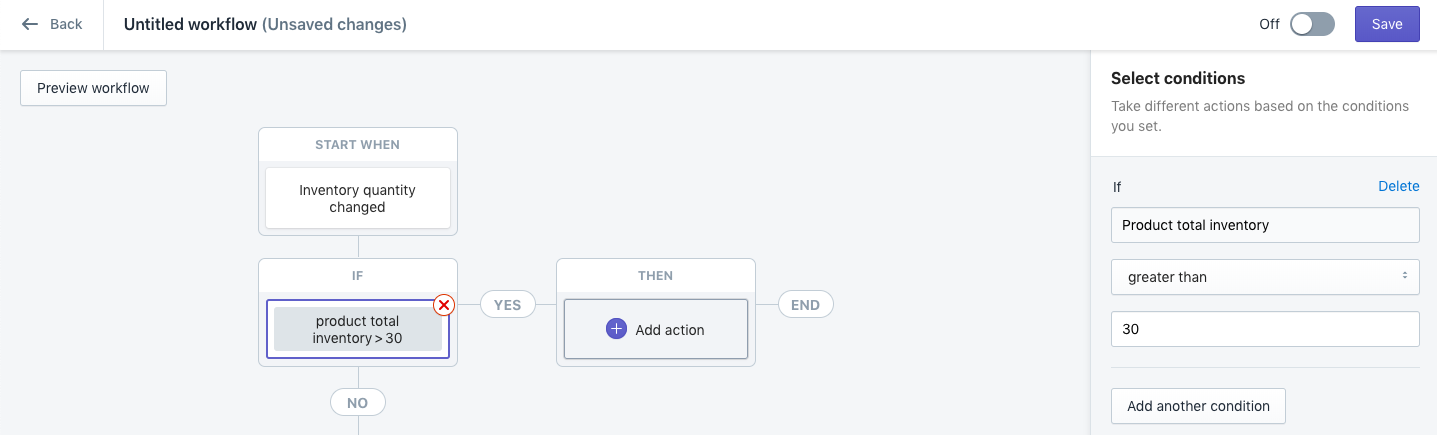Open Preview workflow
This screenshot has width=1437, height=435.
(93, 88)
